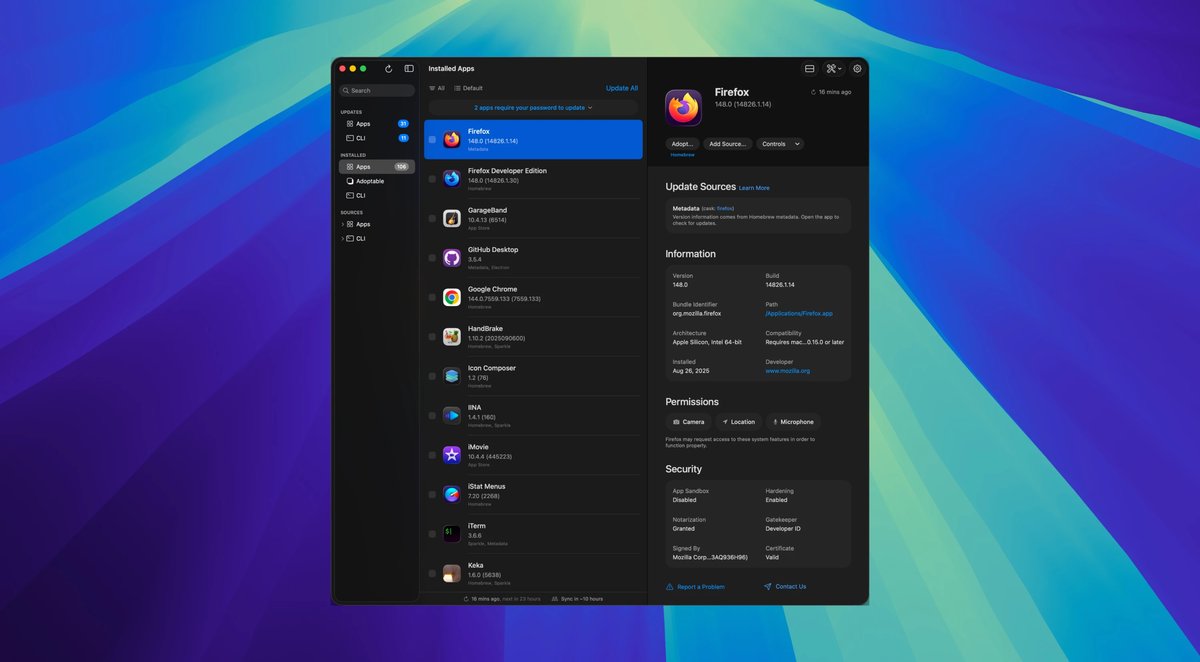The image size is (1200, 662).
Task: Open the Controls dropdown
Action: 779,144
